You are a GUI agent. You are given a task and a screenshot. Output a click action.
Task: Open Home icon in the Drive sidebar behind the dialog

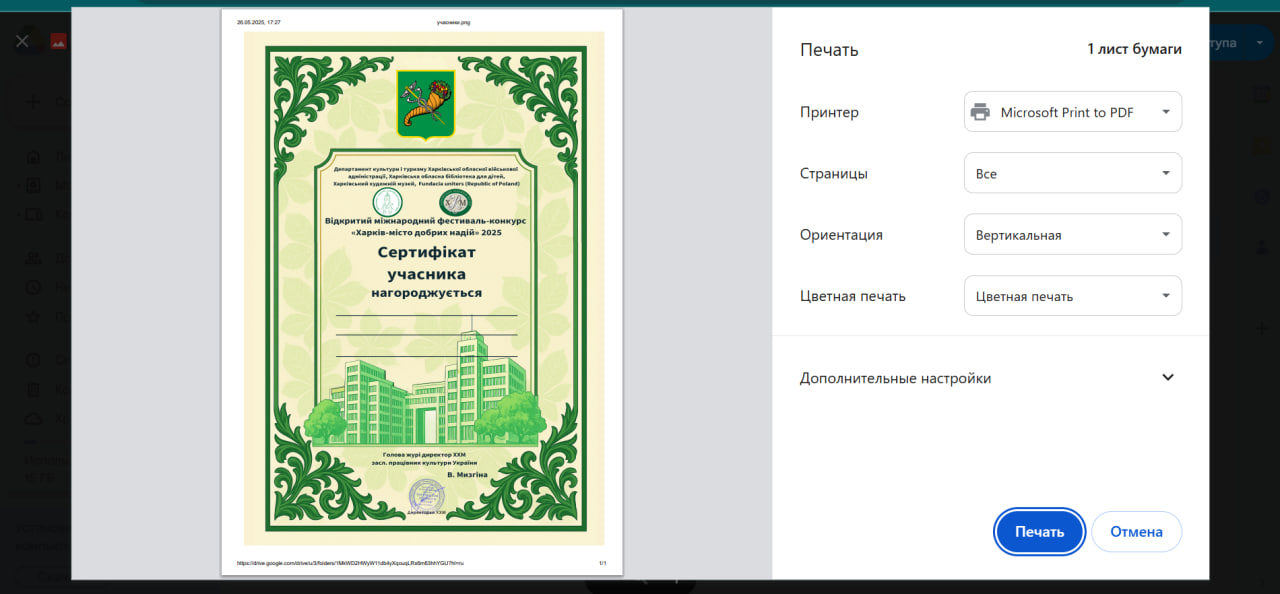pyautogui.click(x=33, y=157)
